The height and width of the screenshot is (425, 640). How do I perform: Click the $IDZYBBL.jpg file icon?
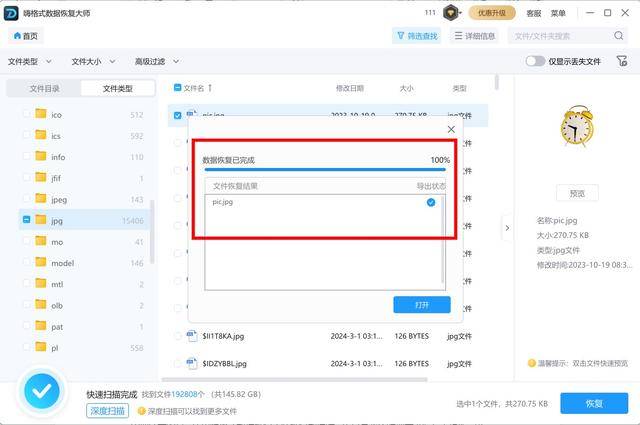click(191, 363)
